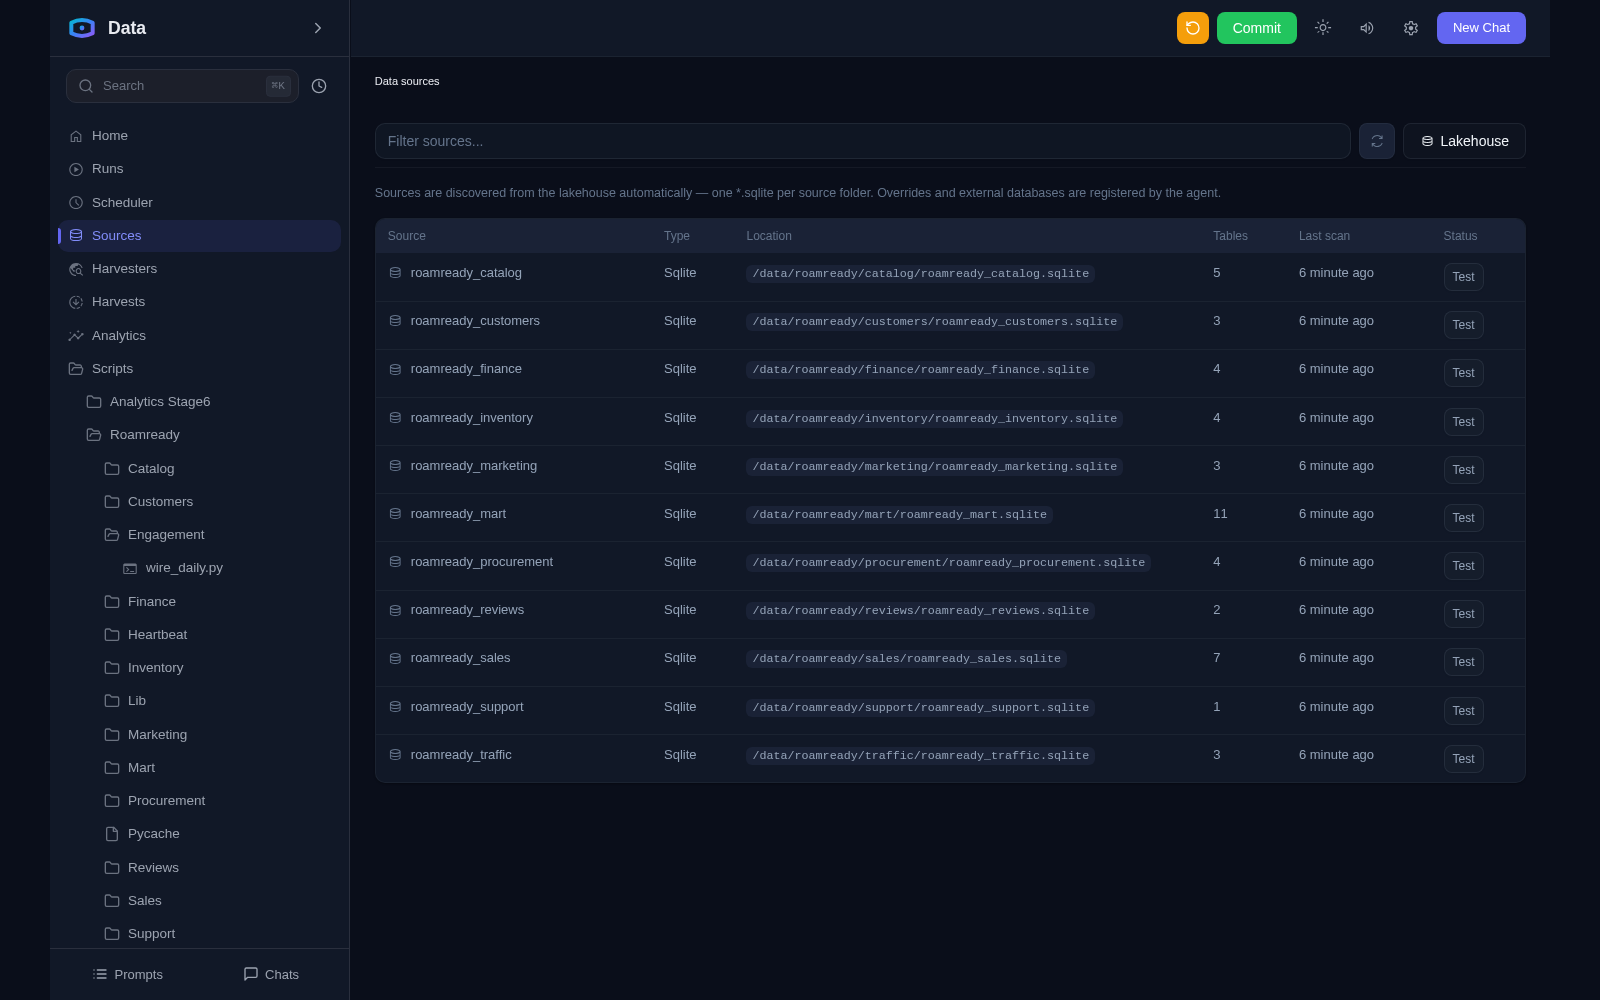Screen dimensions: 1600x1000
Task: Click the roamready_procurement.sqlite location path
Action: click(948, 563)
